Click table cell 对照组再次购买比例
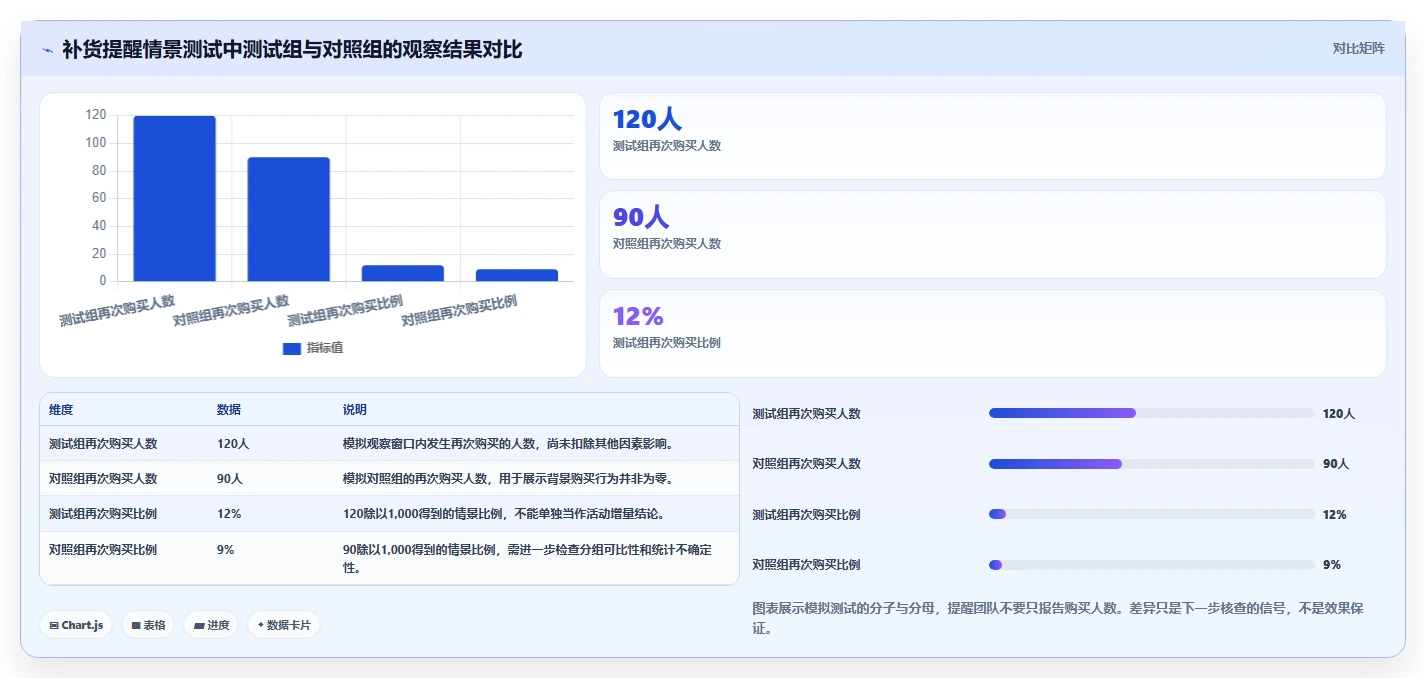Image resolution: width=1426 pixels, height=678 pixels. (103, 549)
